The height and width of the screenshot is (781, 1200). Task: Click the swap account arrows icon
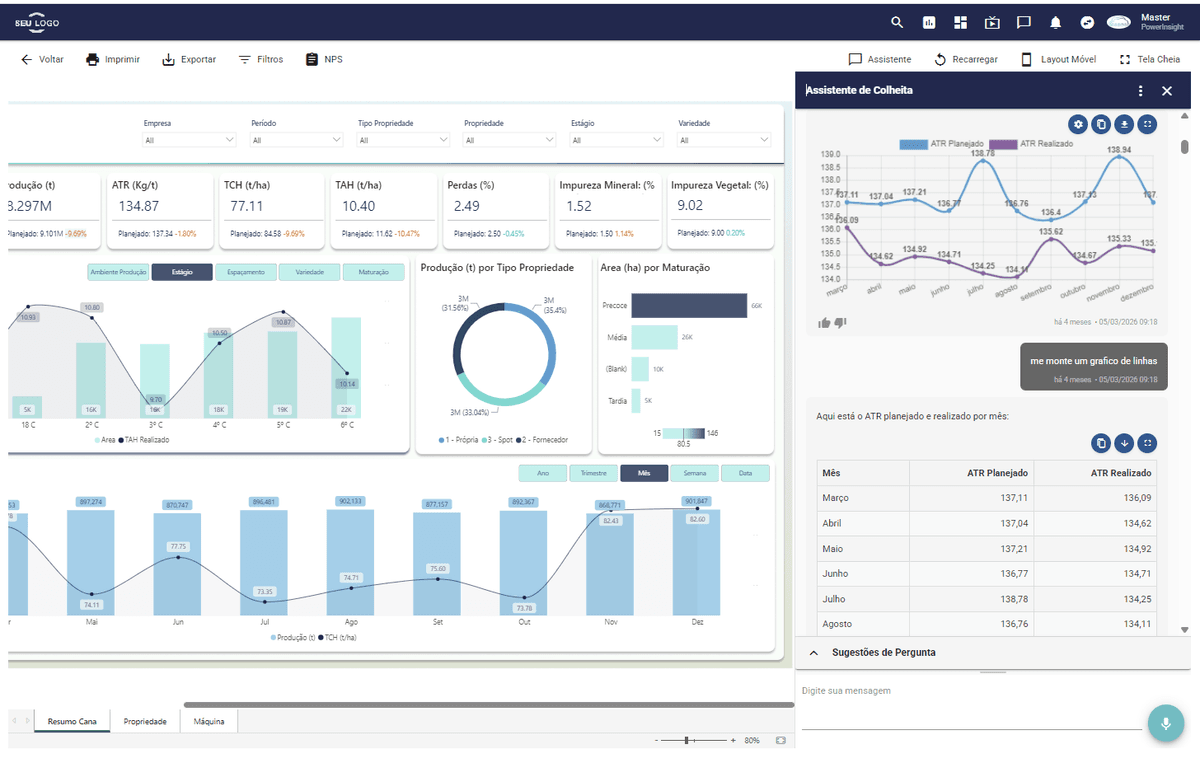pyautogui.click(x=1087, y=22)
